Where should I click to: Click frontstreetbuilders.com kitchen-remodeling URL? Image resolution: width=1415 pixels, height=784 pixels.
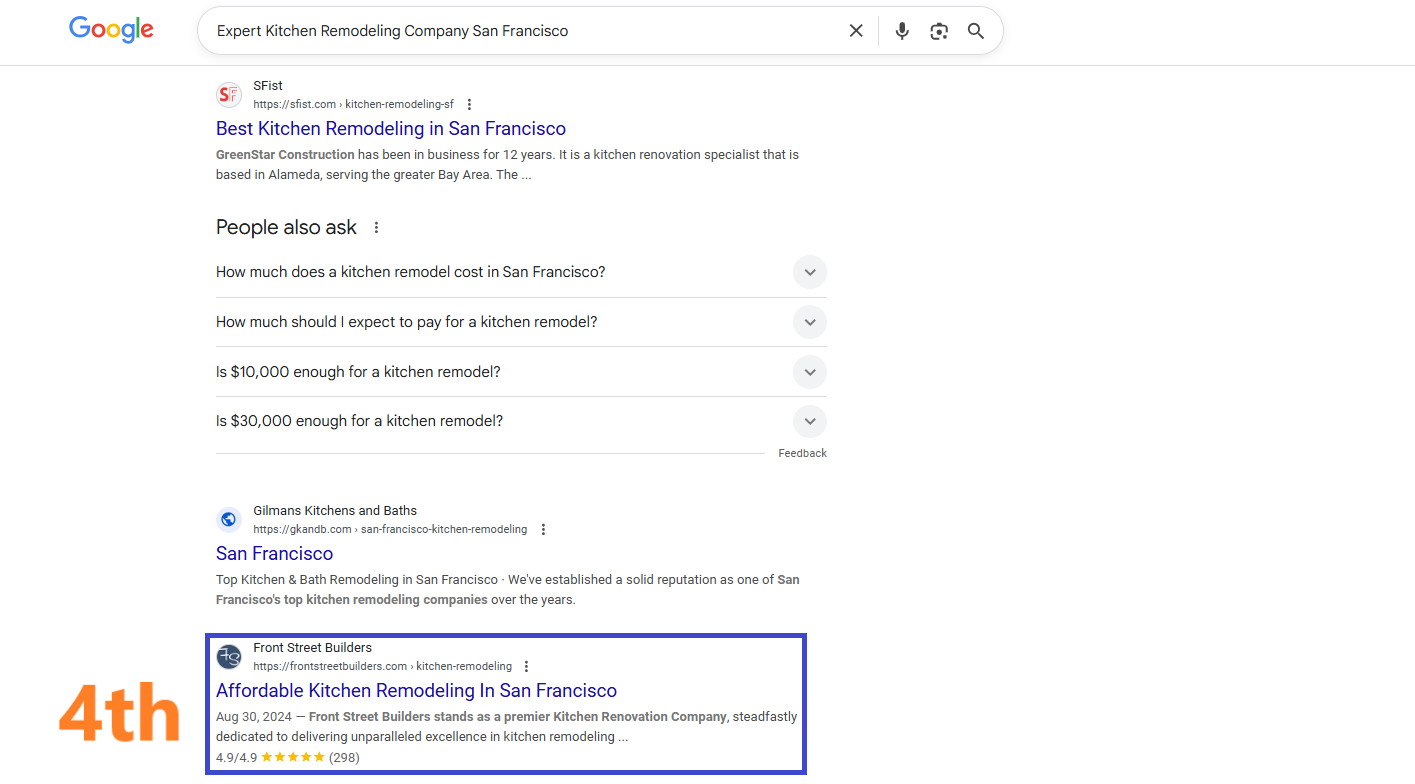coord(382,666)
